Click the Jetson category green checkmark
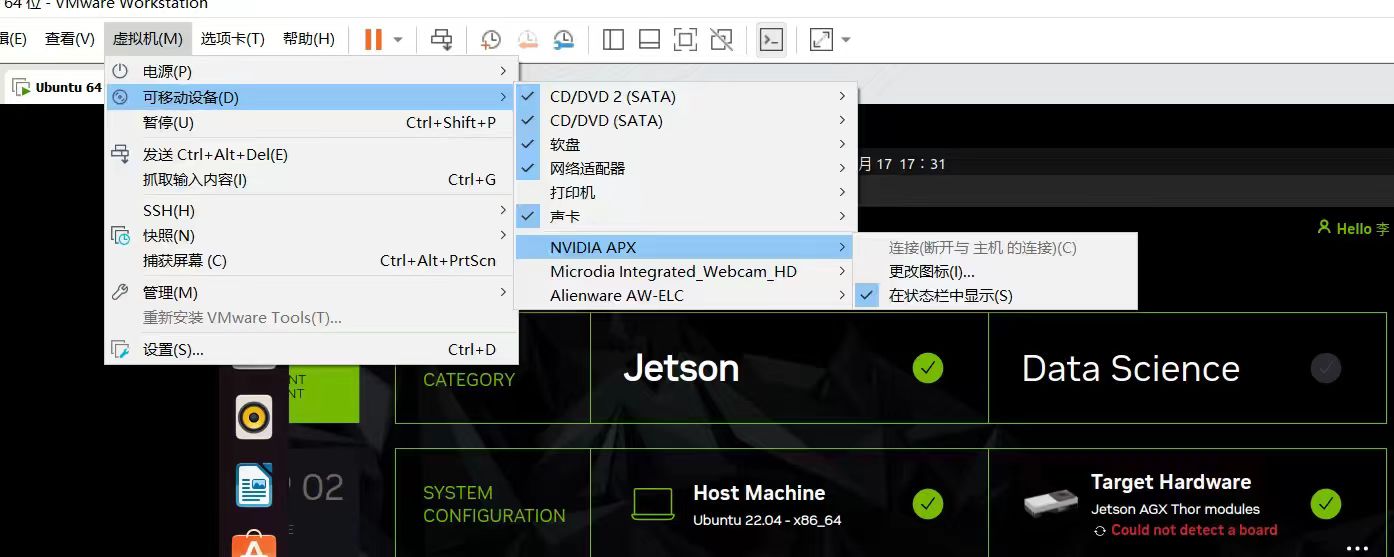This screenshot has height=557, width=1394. [x=928, y=368]
